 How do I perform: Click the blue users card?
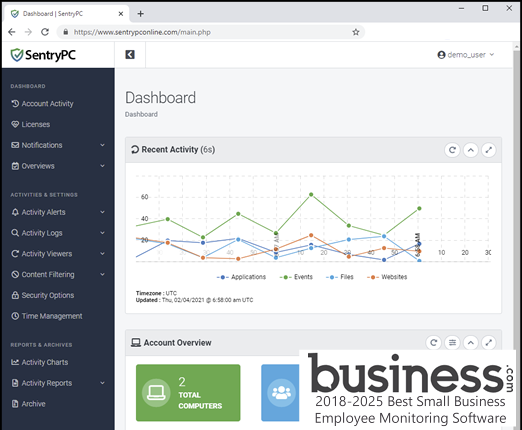(x=280, y=393)
